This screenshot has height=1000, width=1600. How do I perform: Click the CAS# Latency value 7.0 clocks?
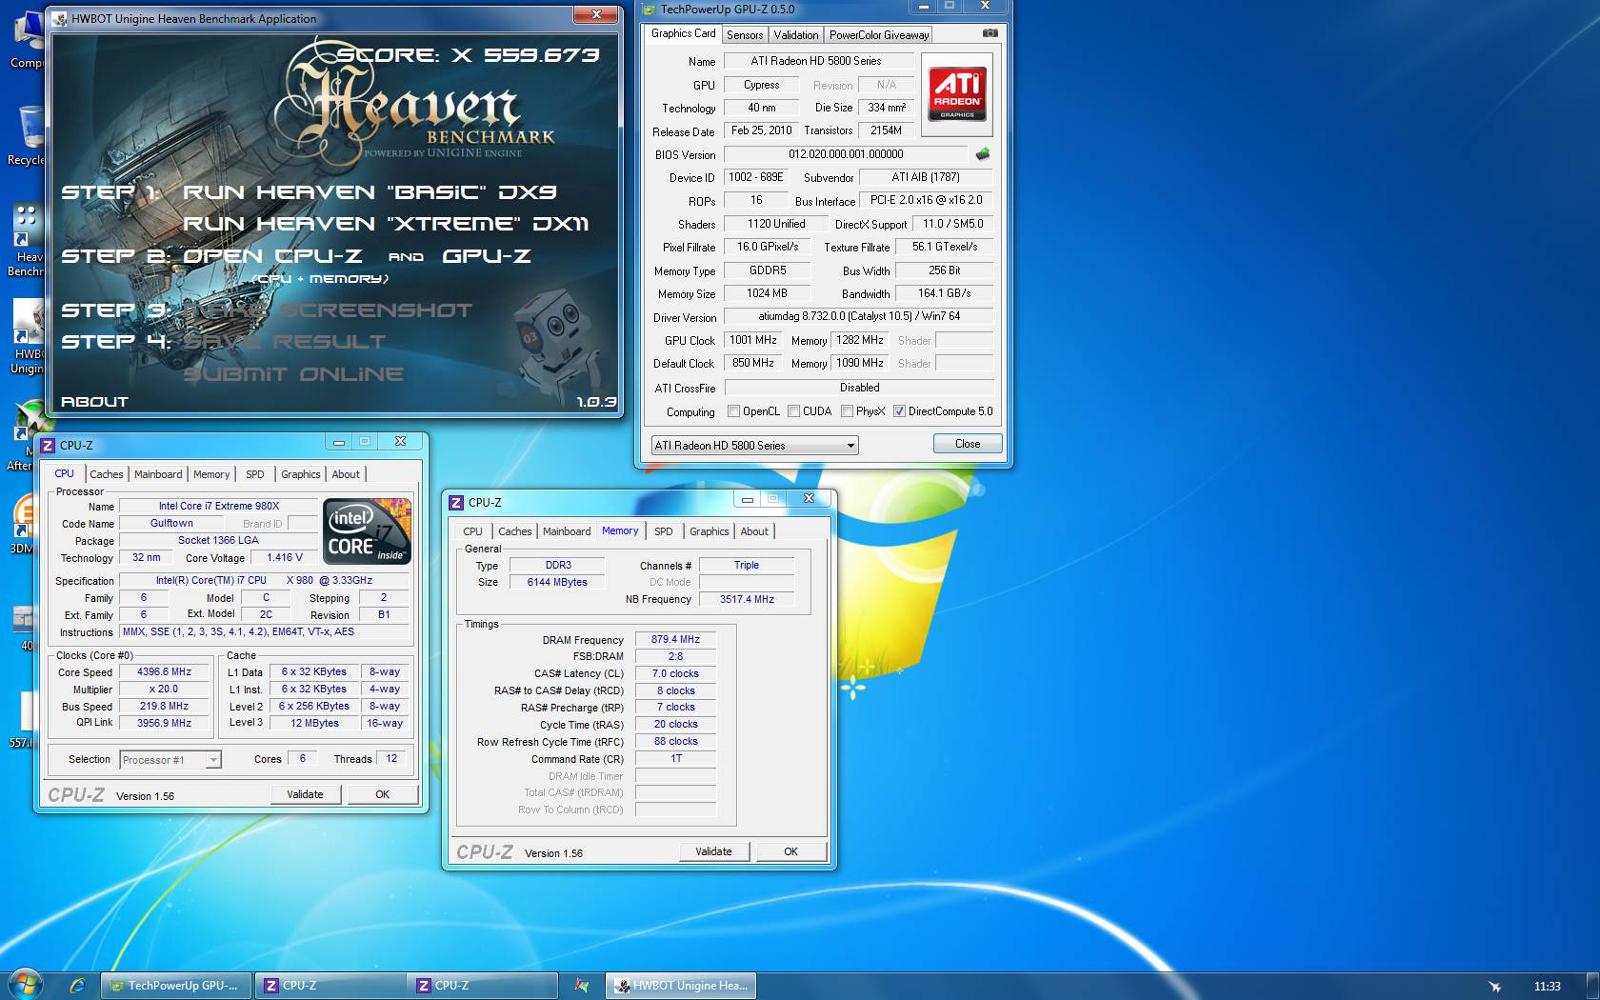point(675,673)
